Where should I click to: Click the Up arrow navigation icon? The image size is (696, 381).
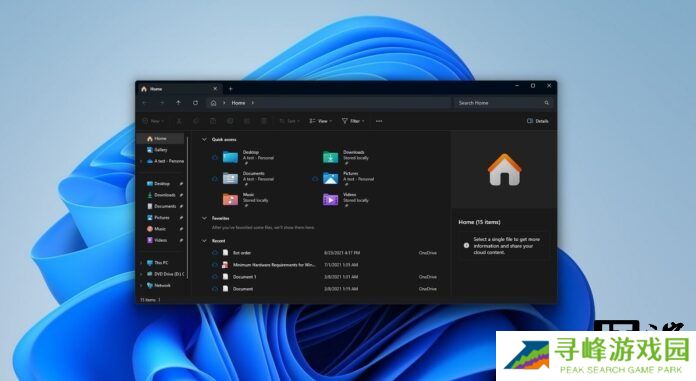point(178,103)
